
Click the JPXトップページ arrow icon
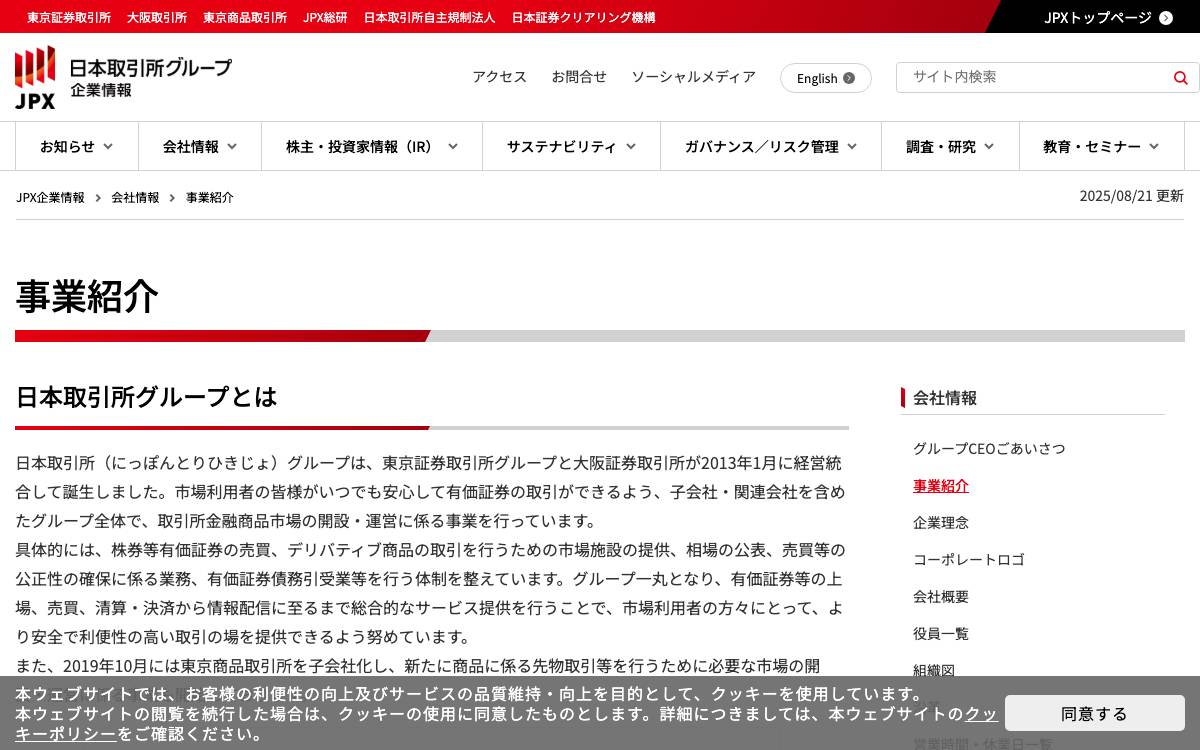click(1165, 18)
